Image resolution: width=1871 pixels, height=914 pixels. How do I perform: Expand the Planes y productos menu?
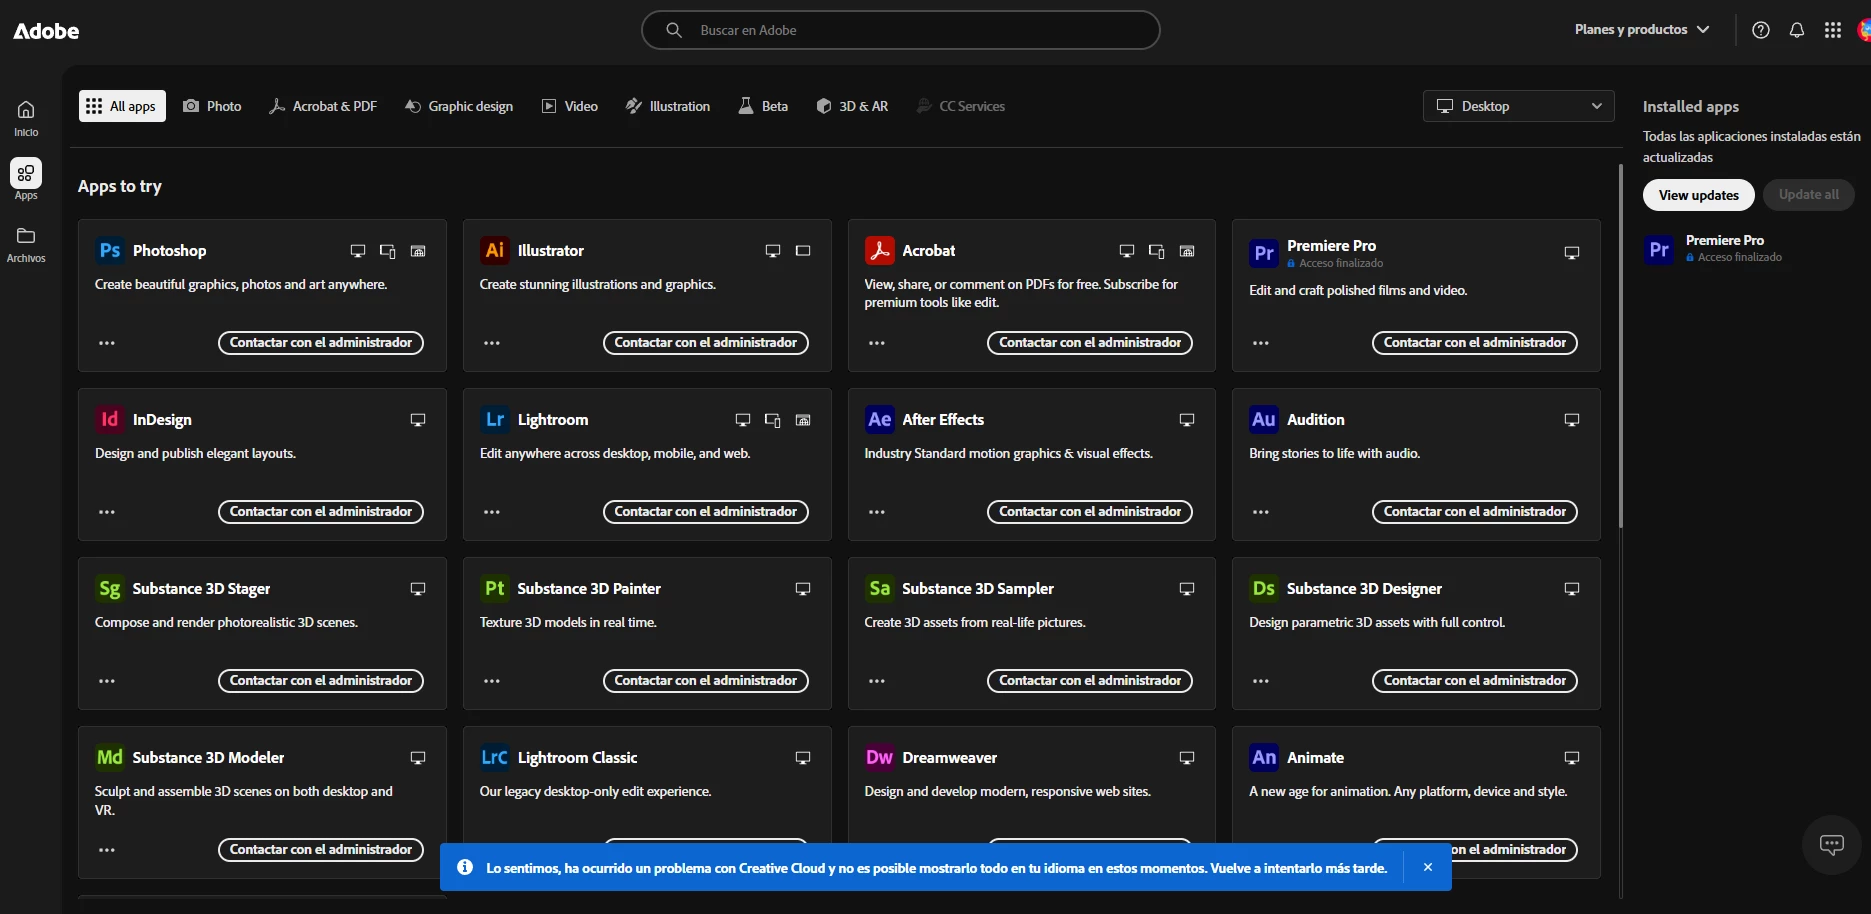(1642, 30)
